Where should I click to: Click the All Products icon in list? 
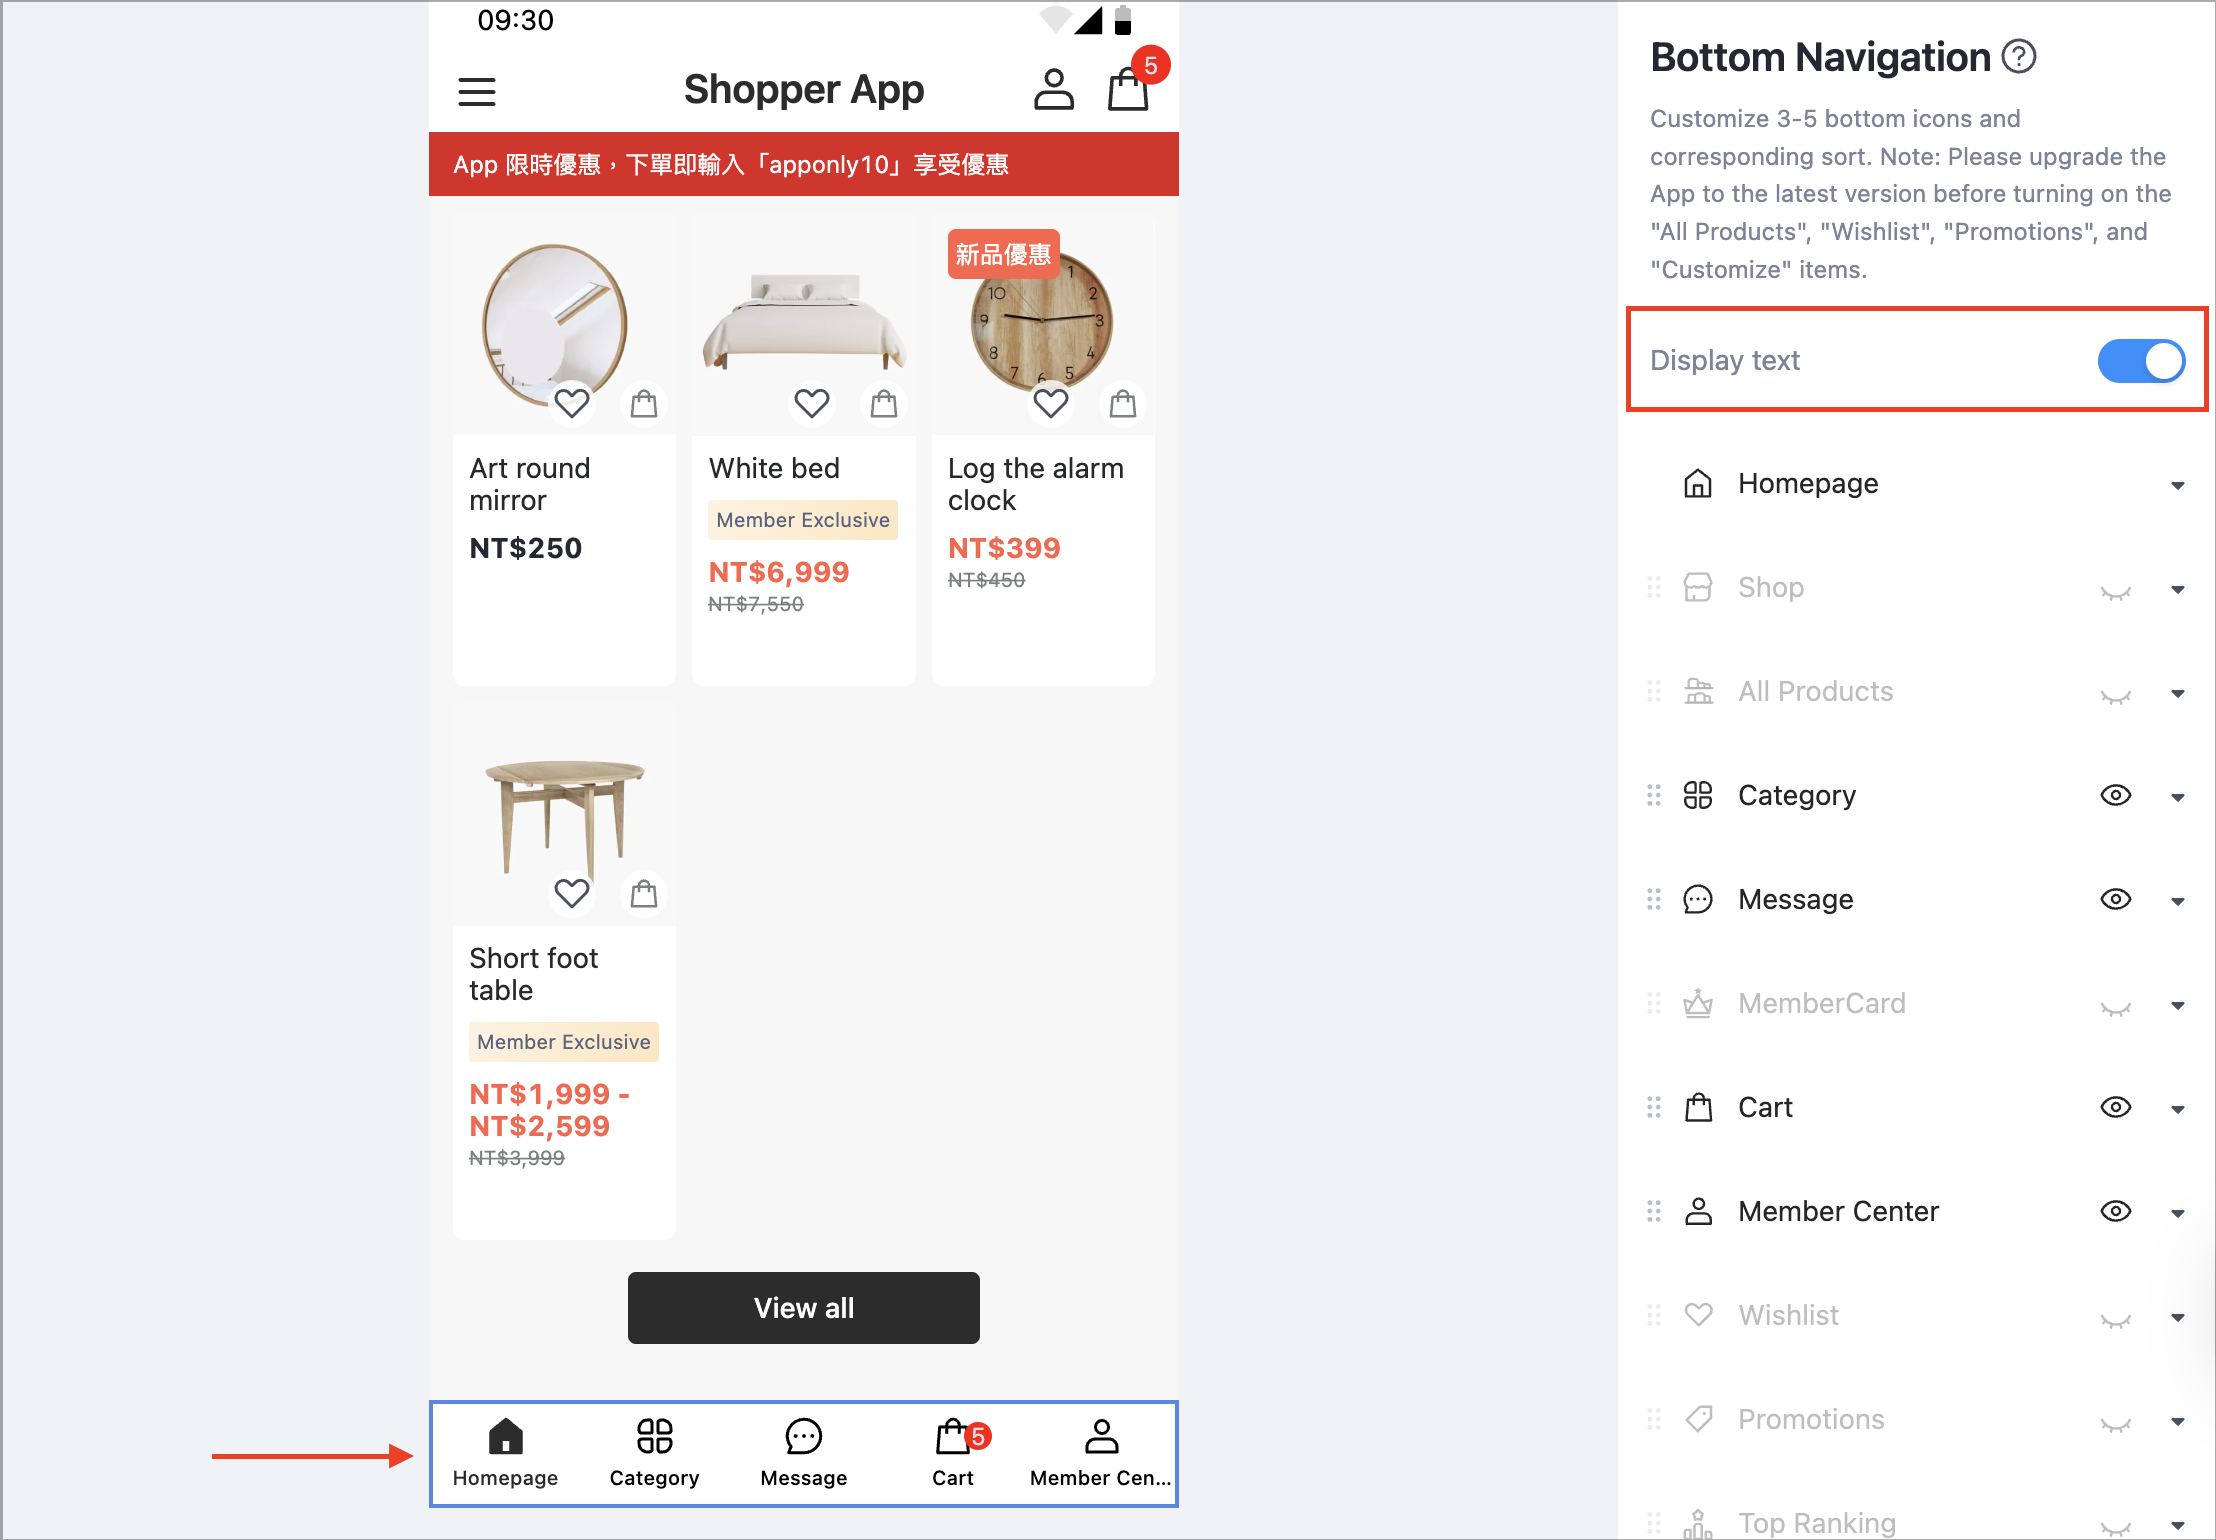coord(1698,692)
